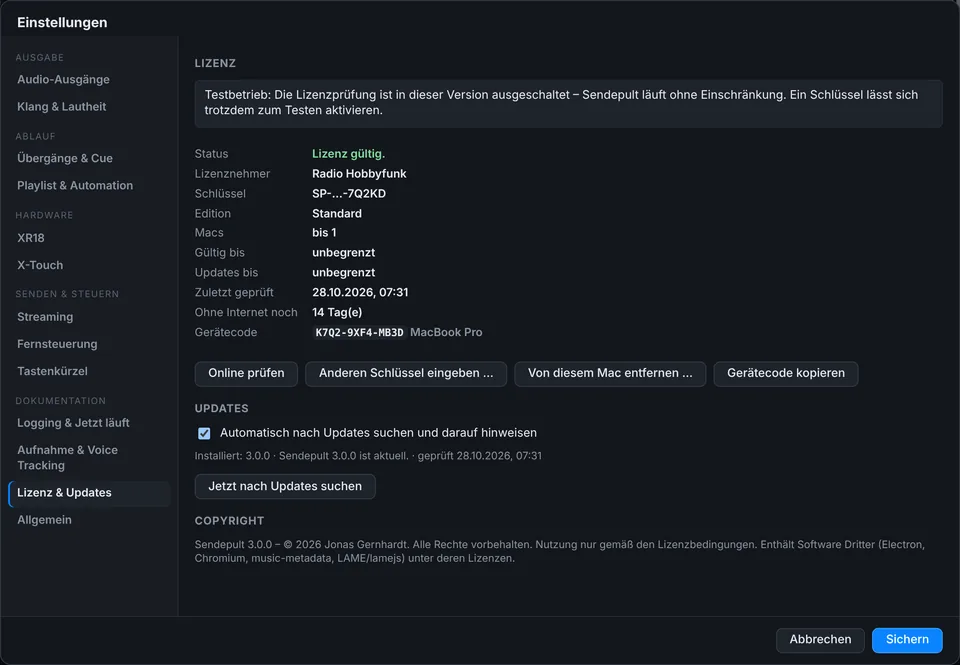Click the Macs value bis 1
Screen dimensions: 960x665
point(324,233)
